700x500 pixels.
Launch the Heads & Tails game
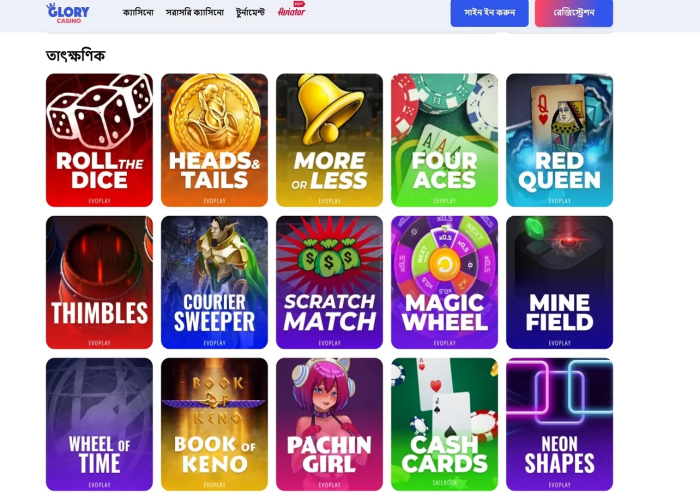(214, 140)
